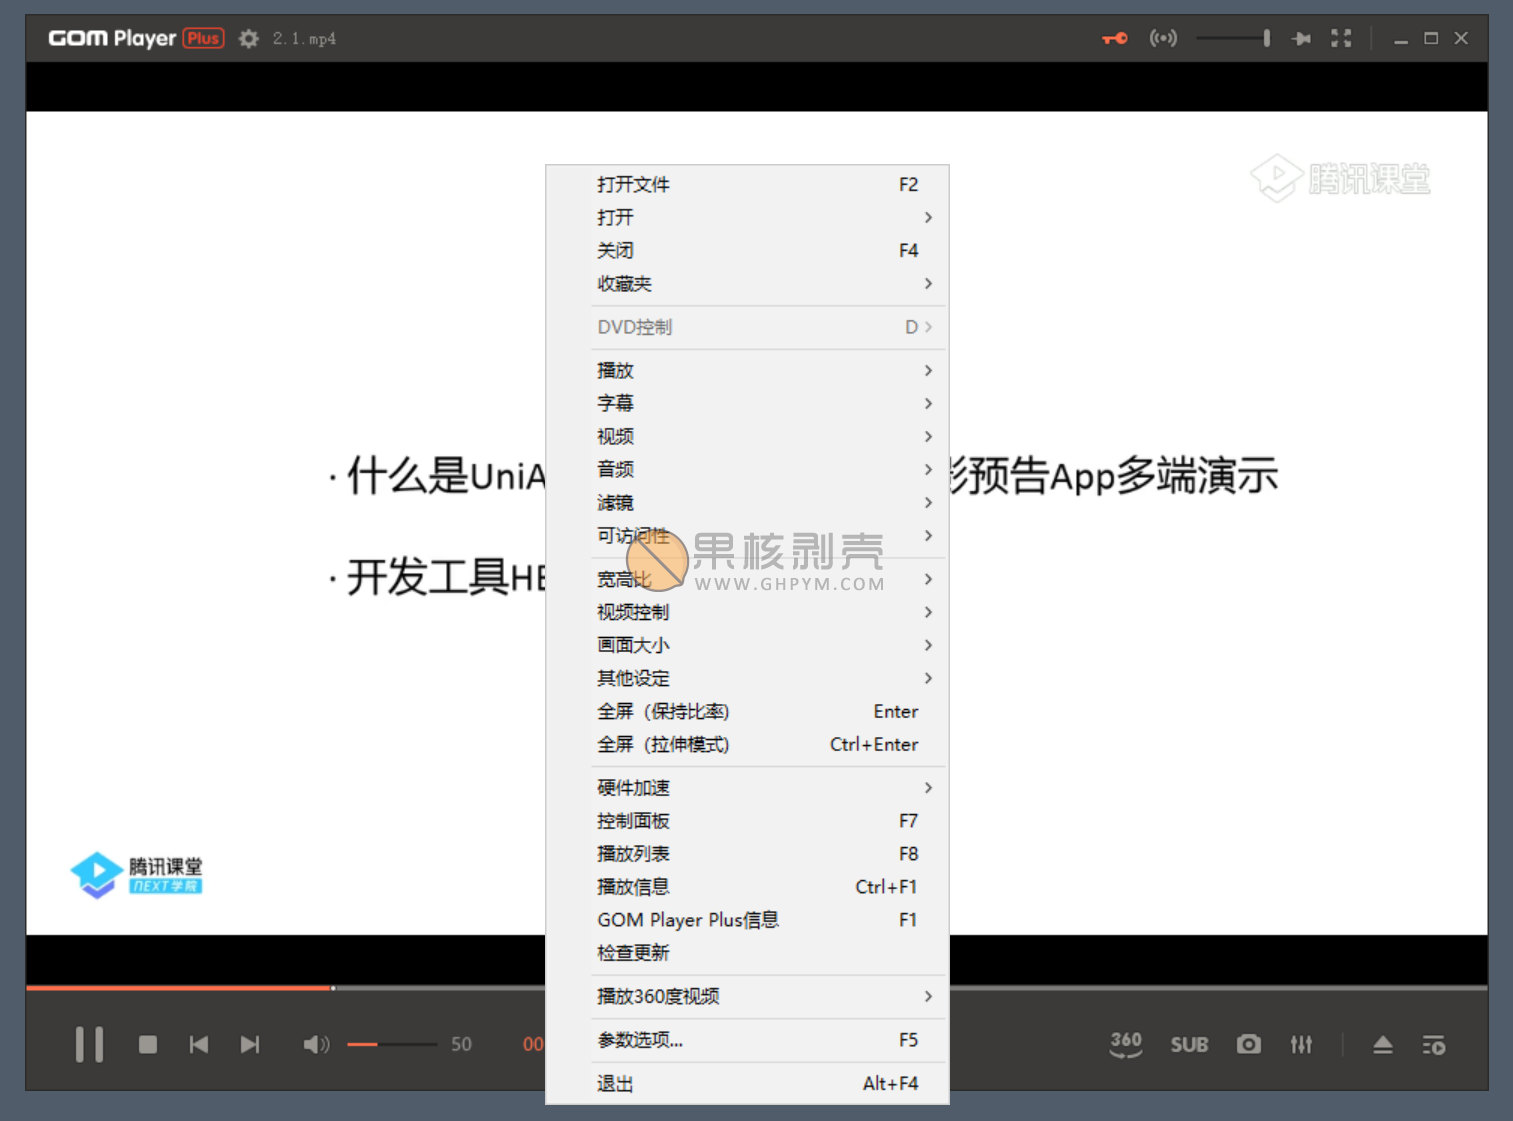Click the orange volume slider
This screenshot has width=1513, height=1121.
[x=391, y=1044]
